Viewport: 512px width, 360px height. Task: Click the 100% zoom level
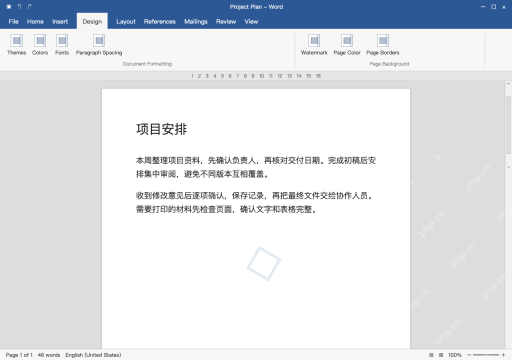click(x=455, y=355)
